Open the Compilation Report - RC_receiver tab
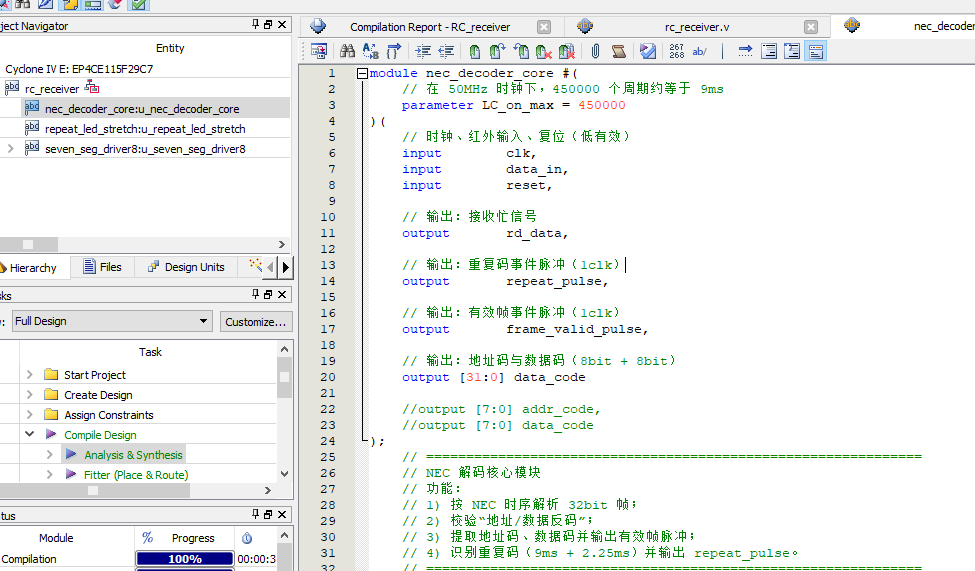Viewport: 975px width, 571px height. coord(430,27)
